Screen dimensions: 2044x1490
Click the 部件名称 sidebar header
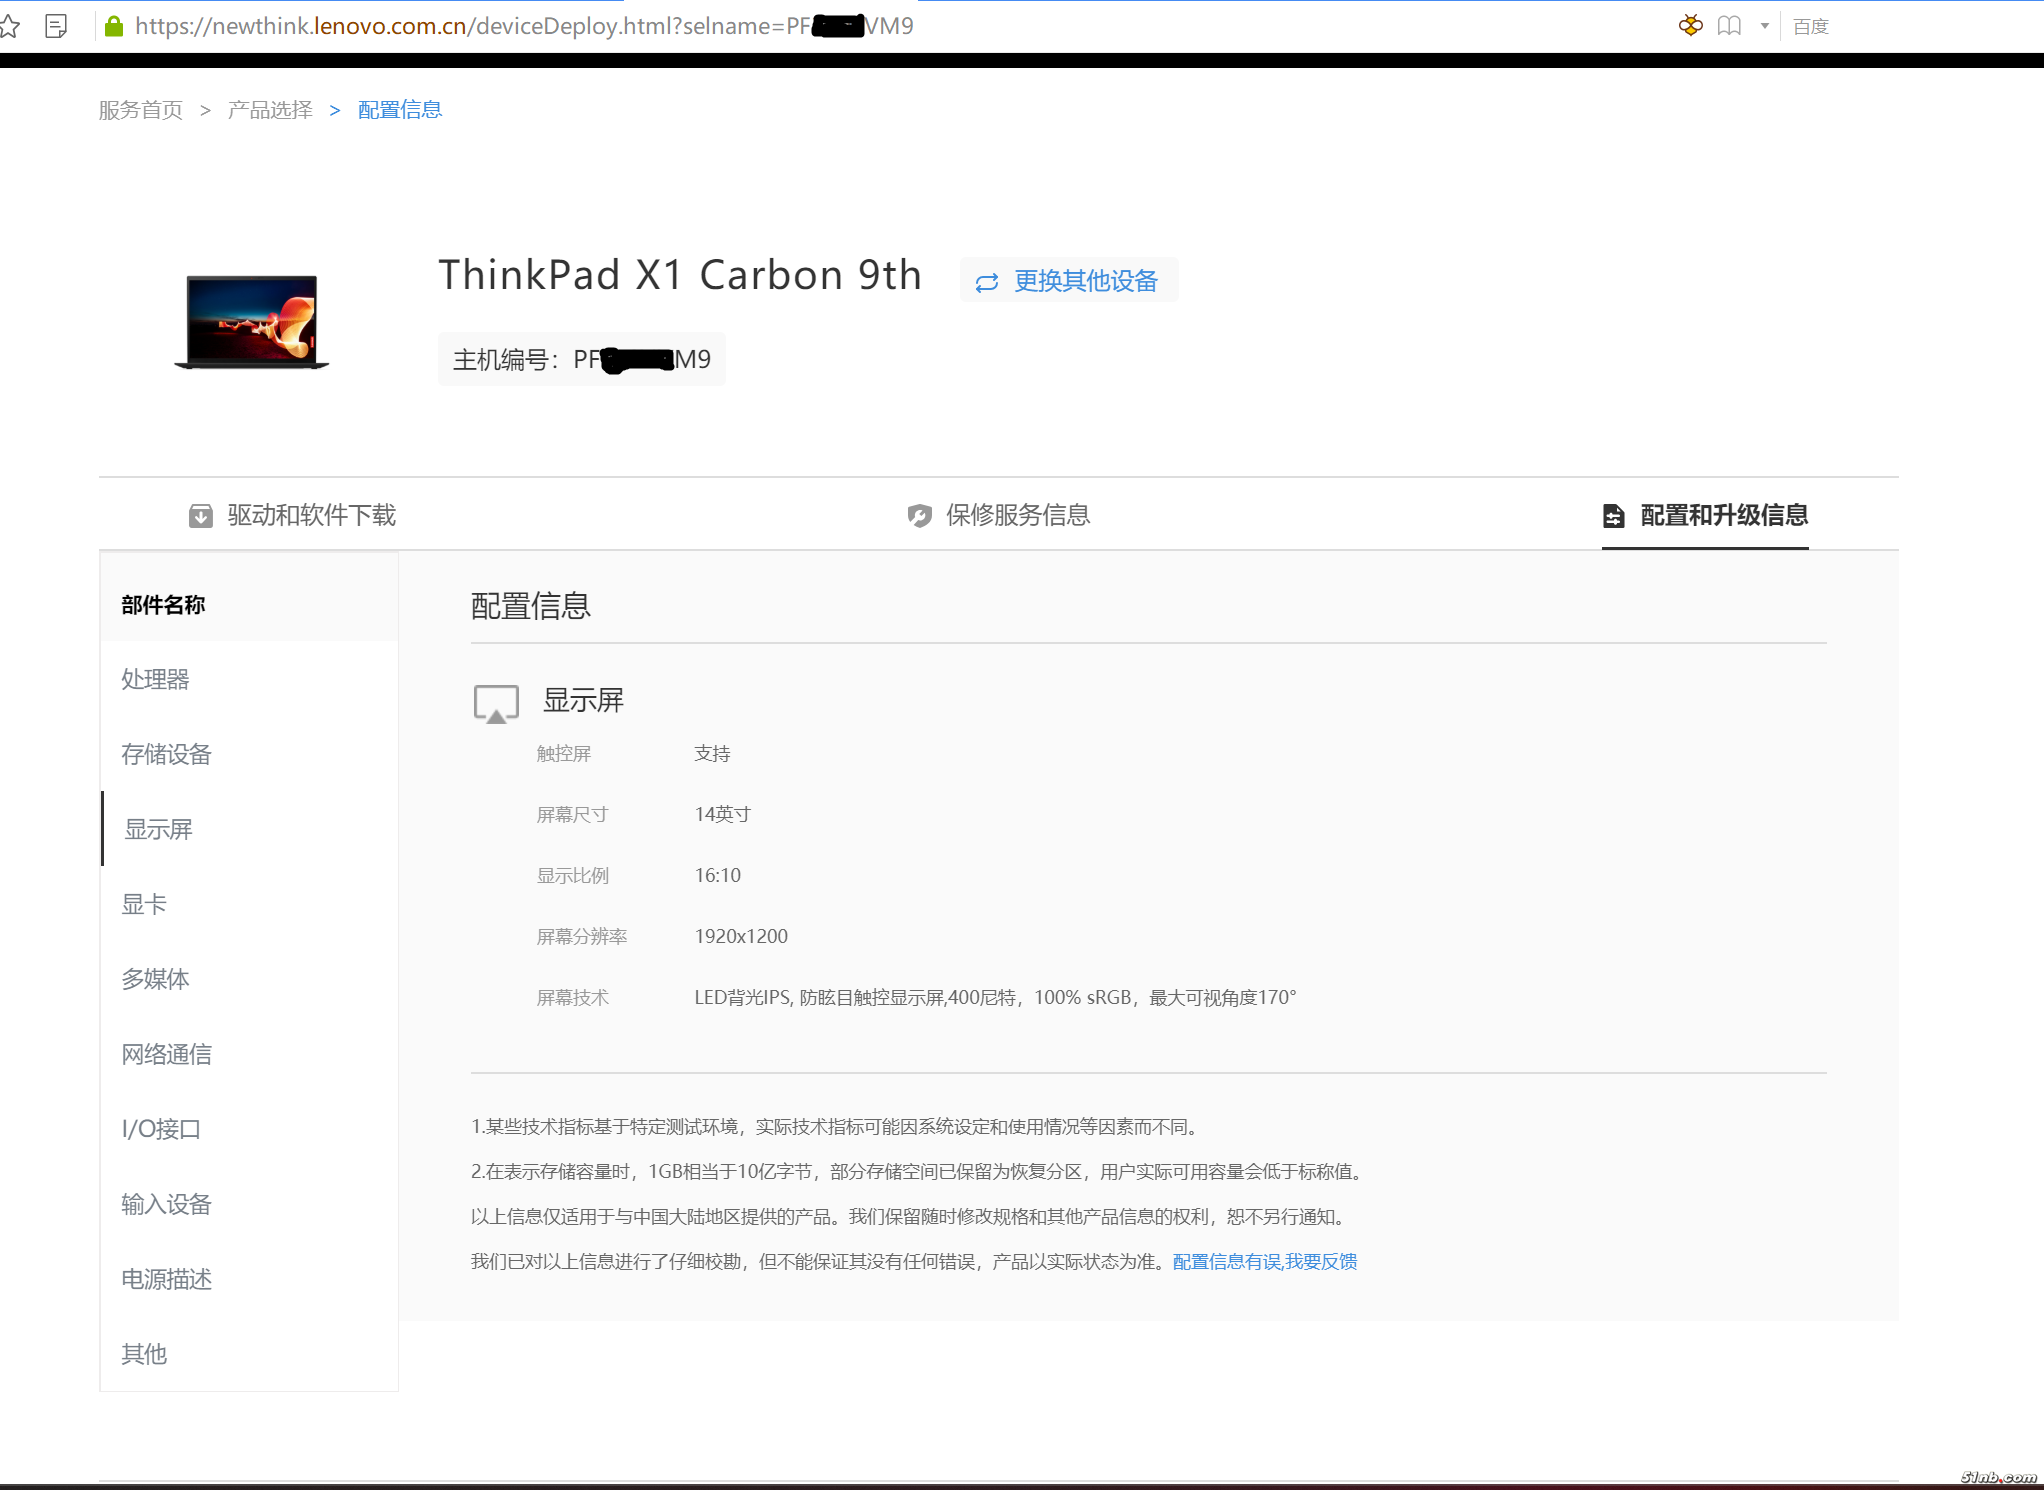[163, 604]
